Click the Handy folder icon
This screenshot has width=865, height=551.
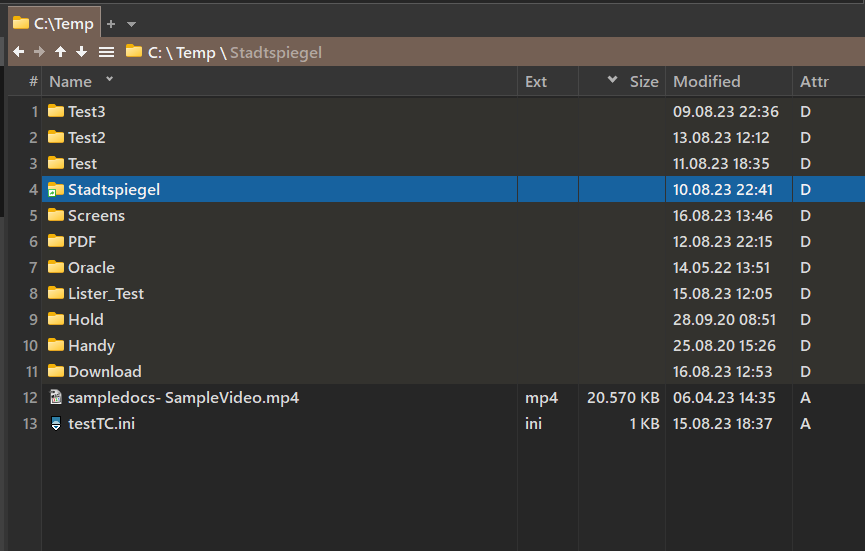click(x=56, y=345)
